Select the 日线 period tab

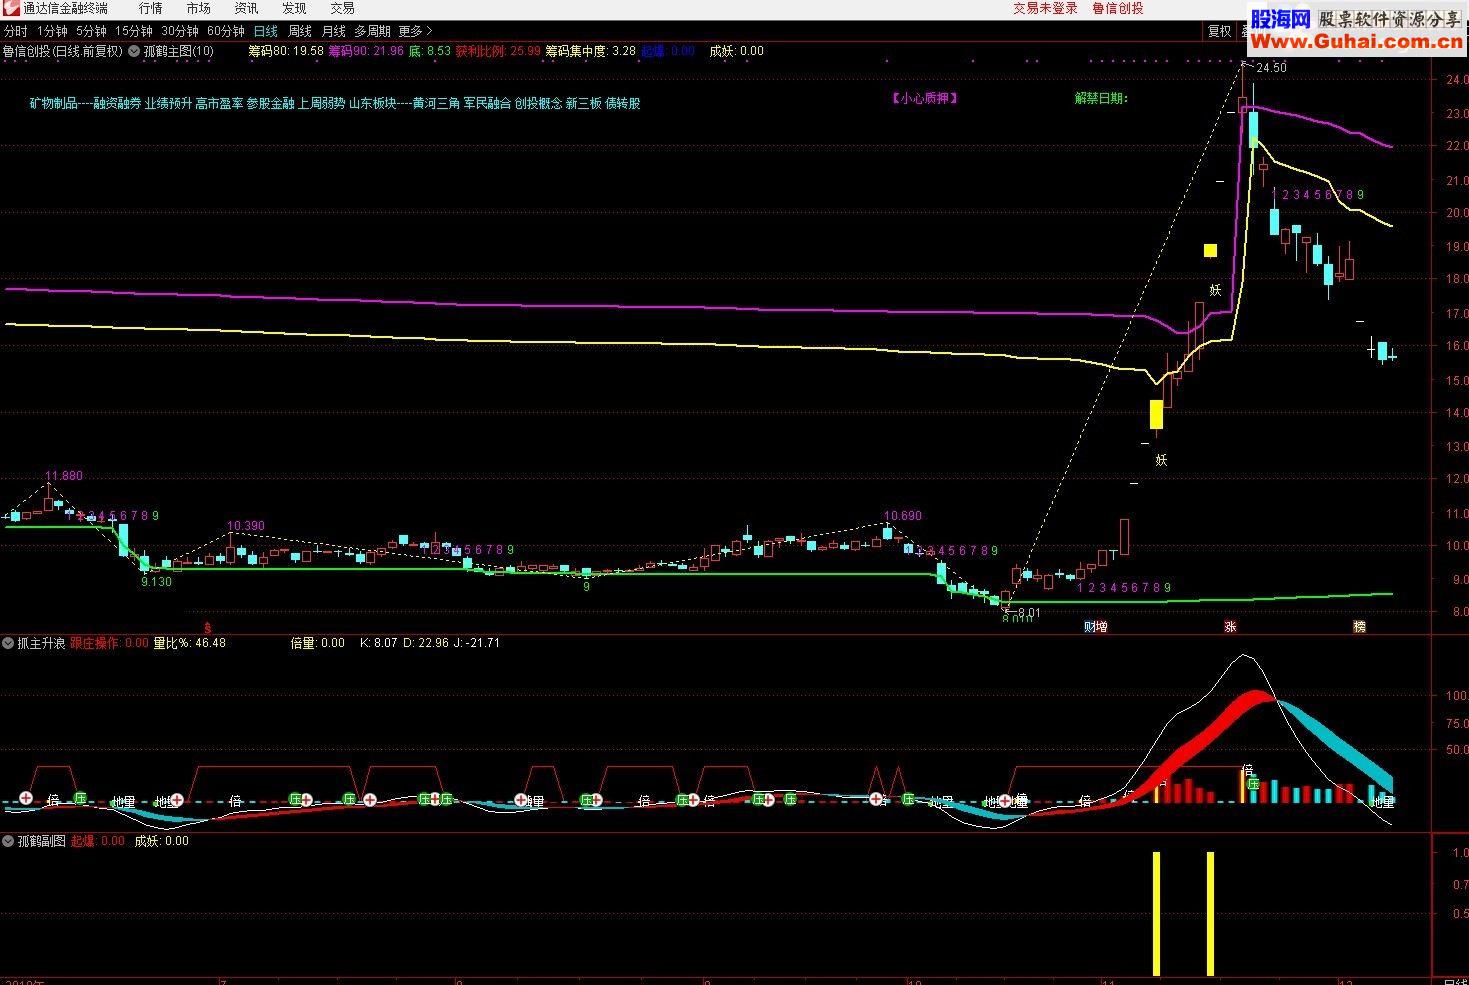[266, 31]
